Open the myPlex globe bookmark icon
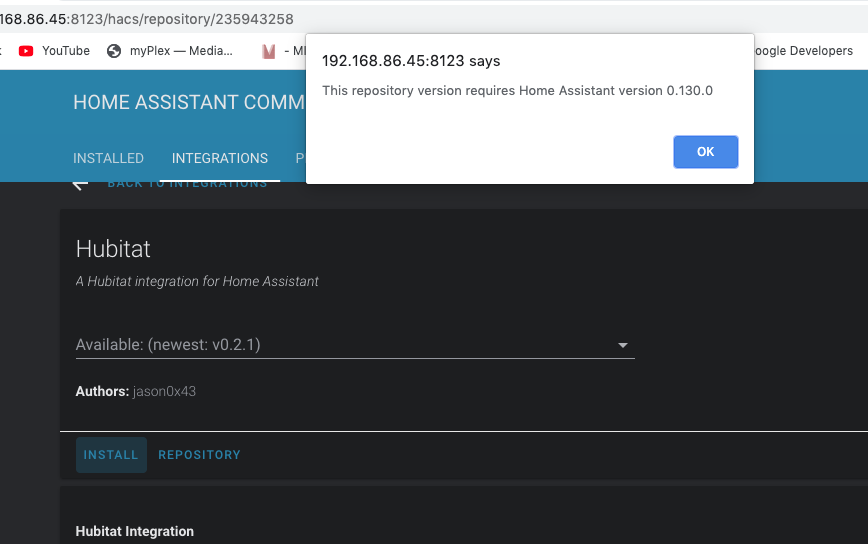The image size is (868, 544). (114, 51)
